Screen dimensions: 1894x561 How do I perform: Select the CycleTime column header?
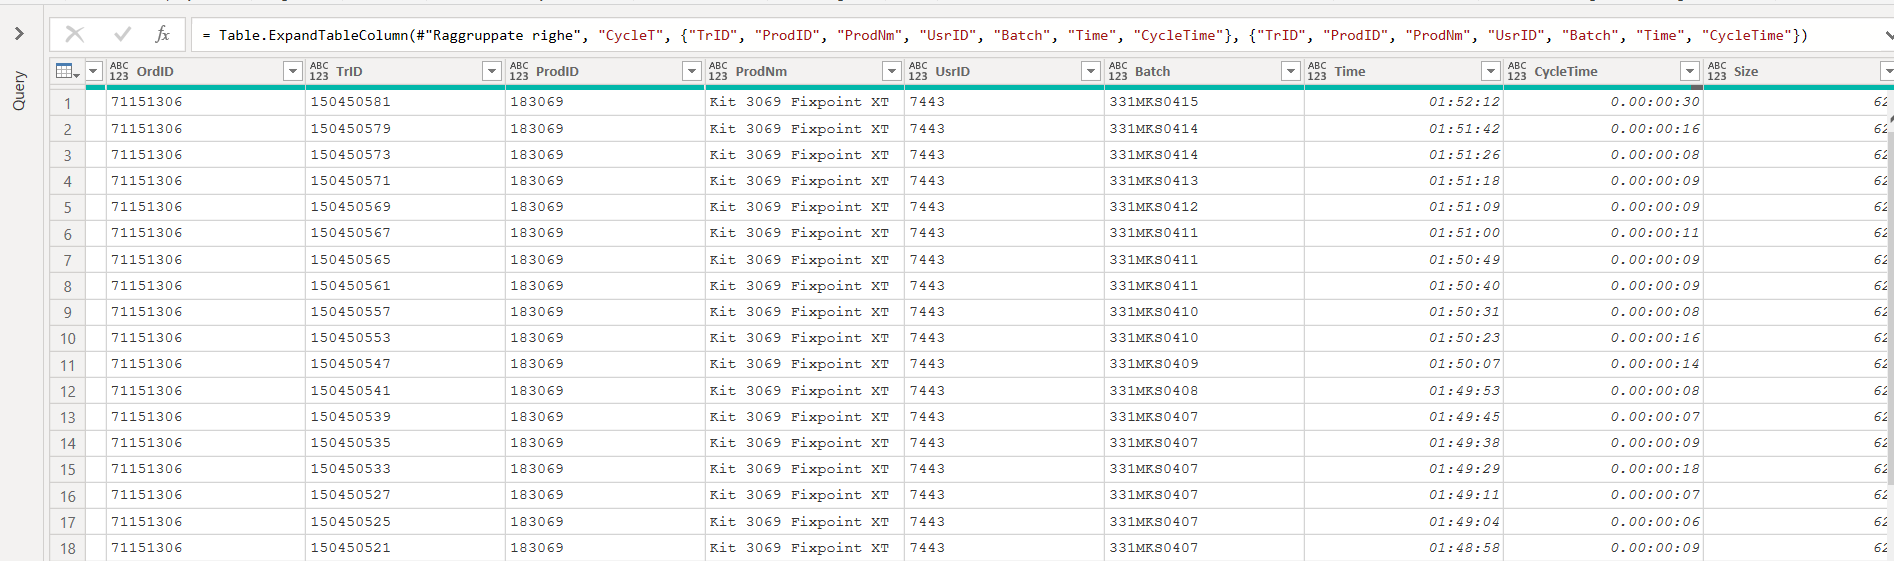point(1603,71)
